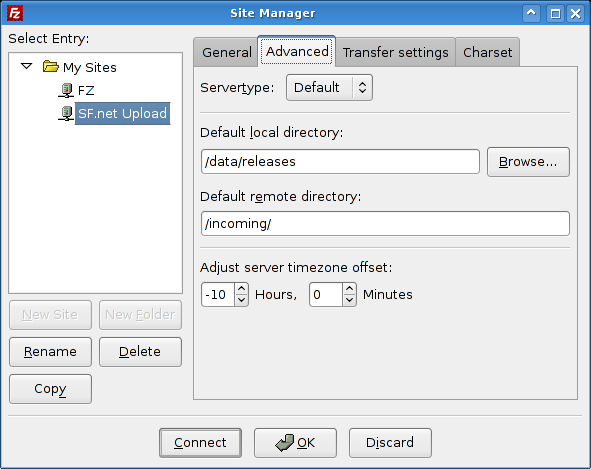The width and height of the screenshot is (591, 469).
Task: Switch to the Charset tab
Action: [x=487, y=52]
